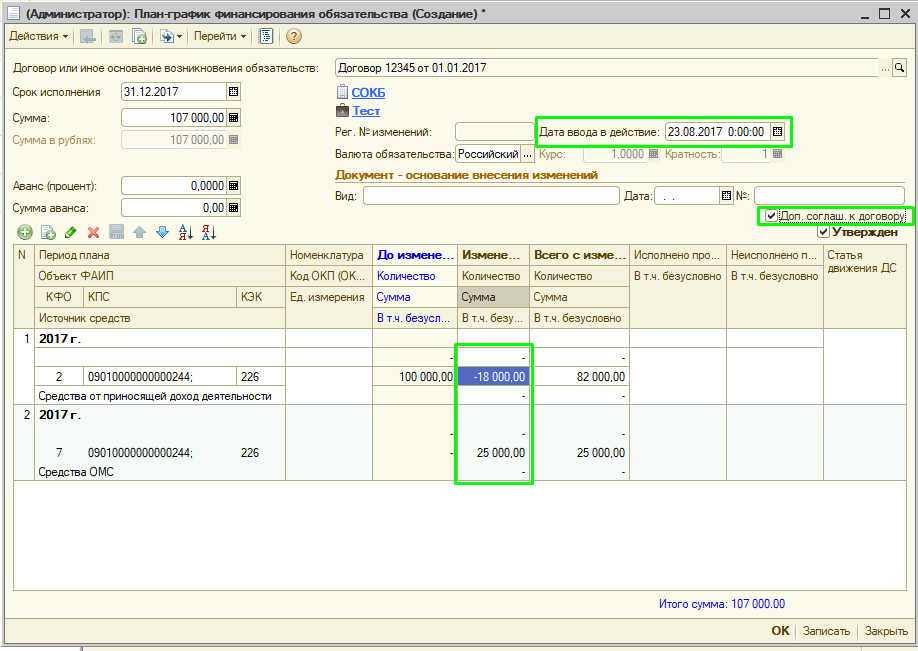Screen dimensions: 918x651
Task: Open help with the question mark icon
Action: point(294,36)
